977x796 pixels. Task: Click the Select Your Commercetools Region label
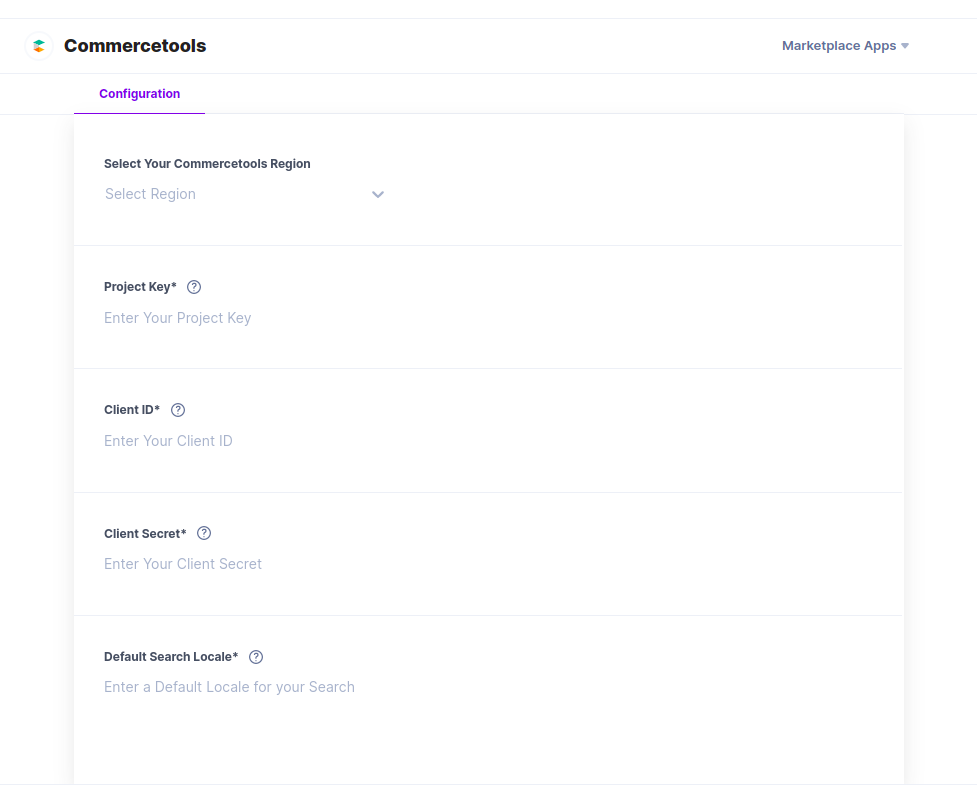tap(207, 164)
